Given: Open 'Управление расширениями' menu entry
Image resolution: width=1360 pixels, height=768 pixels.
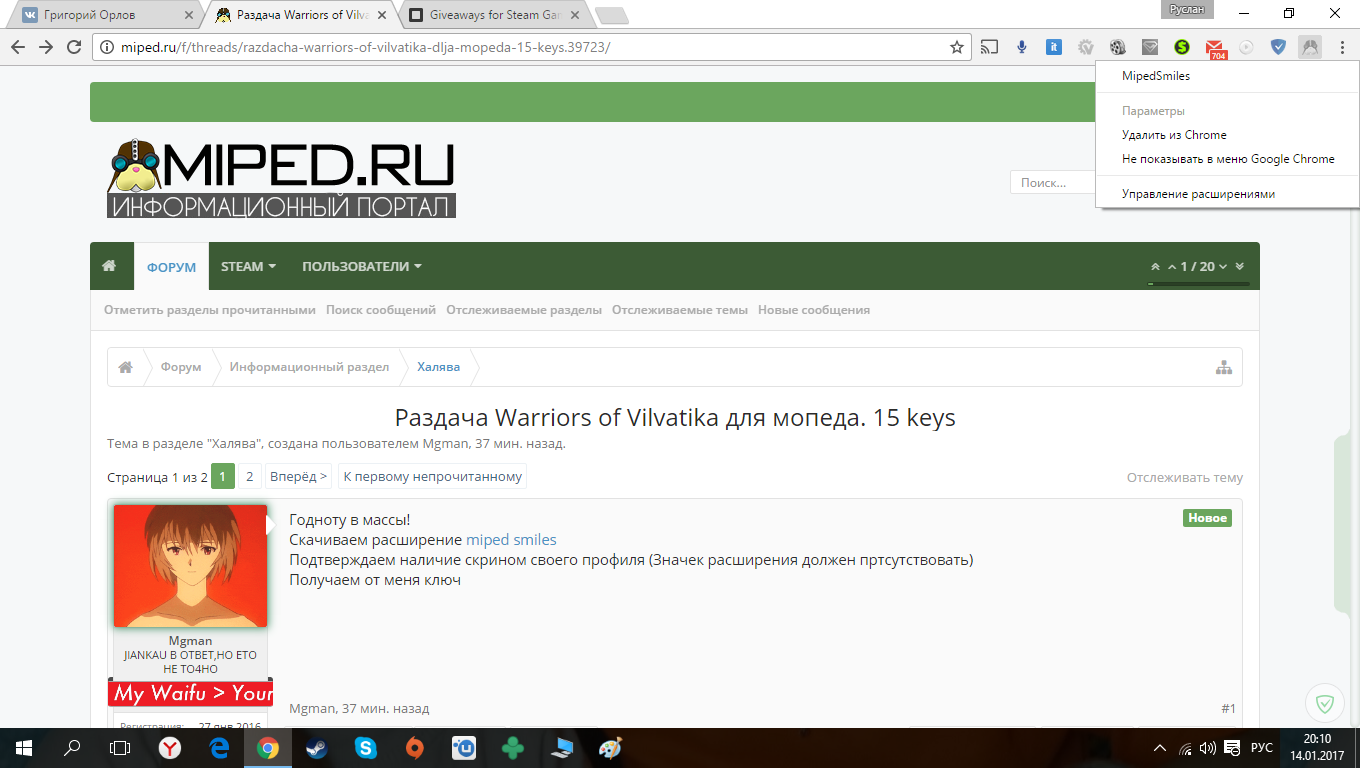Looking at the screenshot, I should coord(1228,194).
